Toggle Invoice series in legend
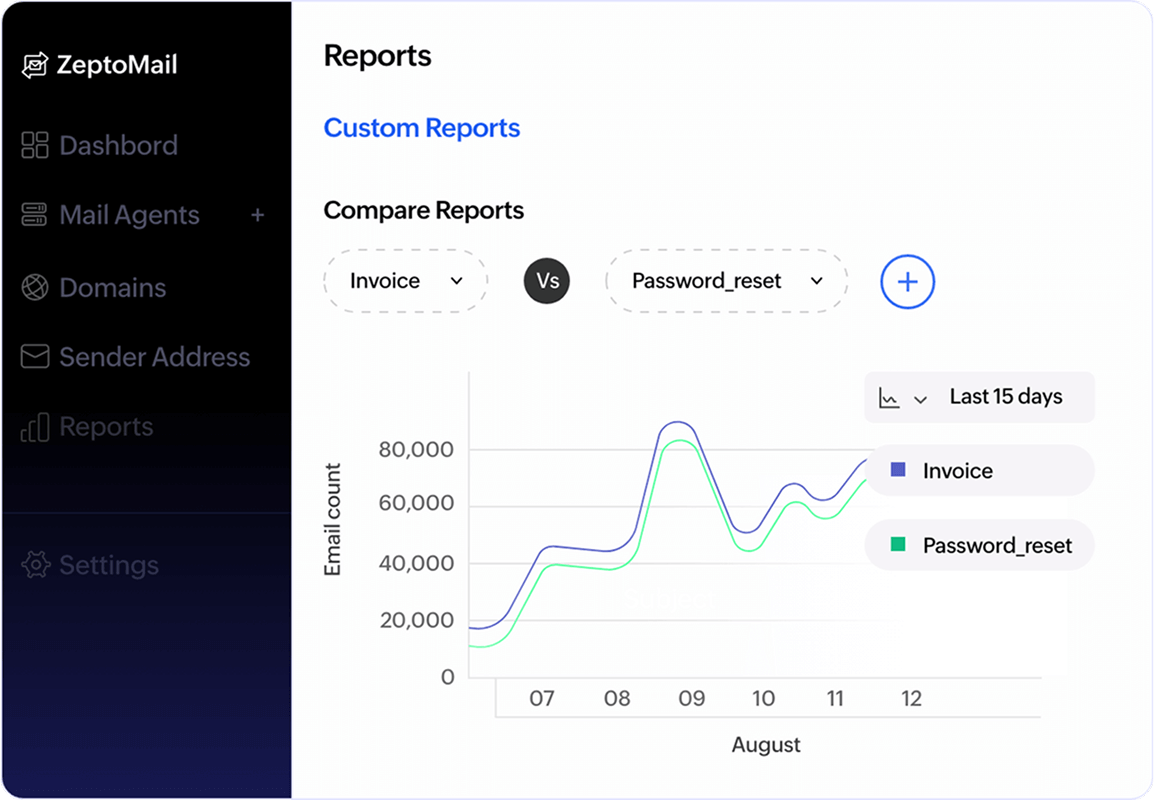Screen dimensions: 1154x800 click(980, 470)
